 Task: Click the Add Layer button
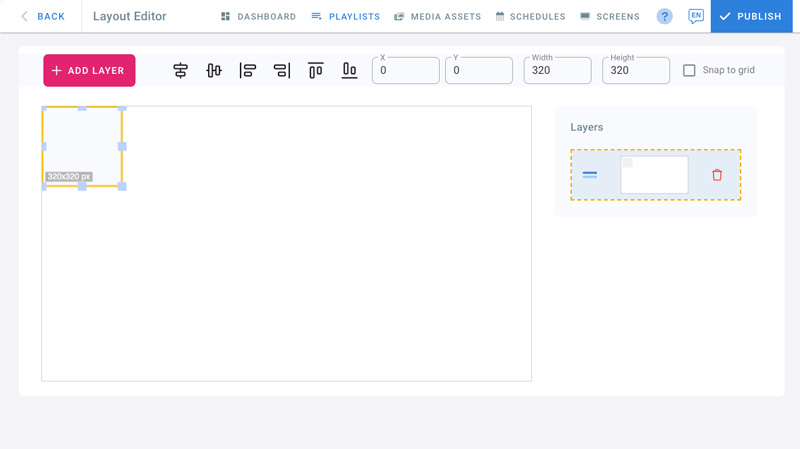pos(89,71)
